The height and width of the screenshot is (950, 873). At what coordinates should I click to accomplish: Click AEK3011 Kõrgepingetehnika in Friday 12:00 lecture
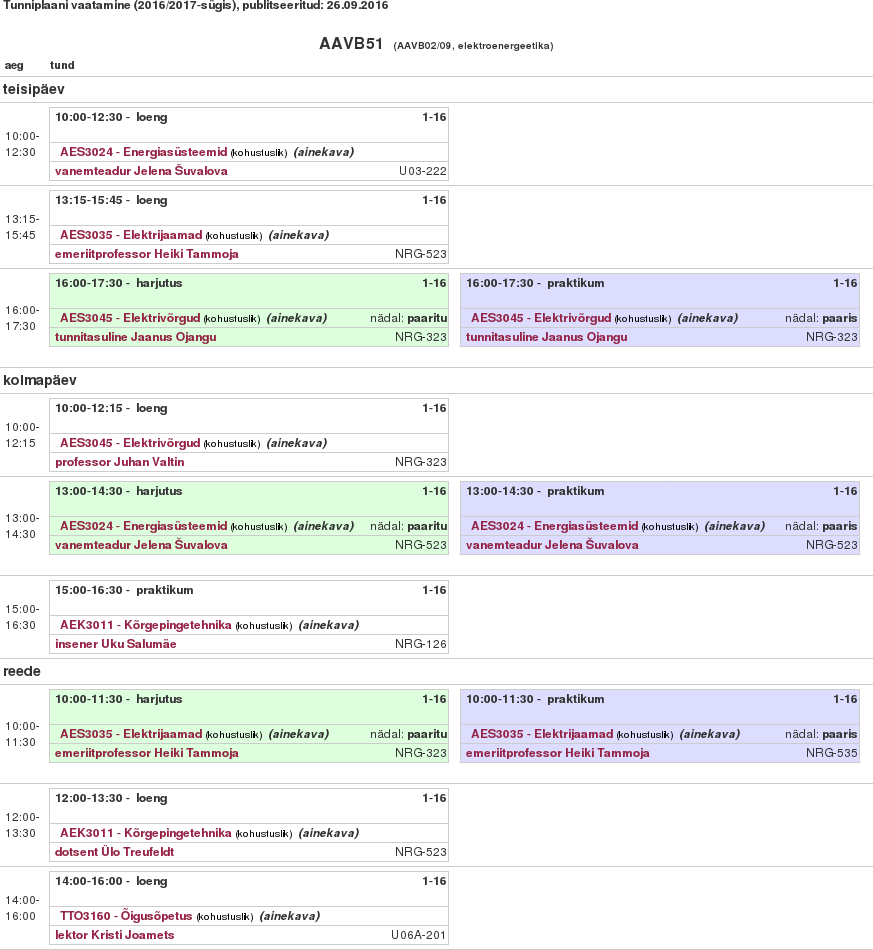pos(146,833)
